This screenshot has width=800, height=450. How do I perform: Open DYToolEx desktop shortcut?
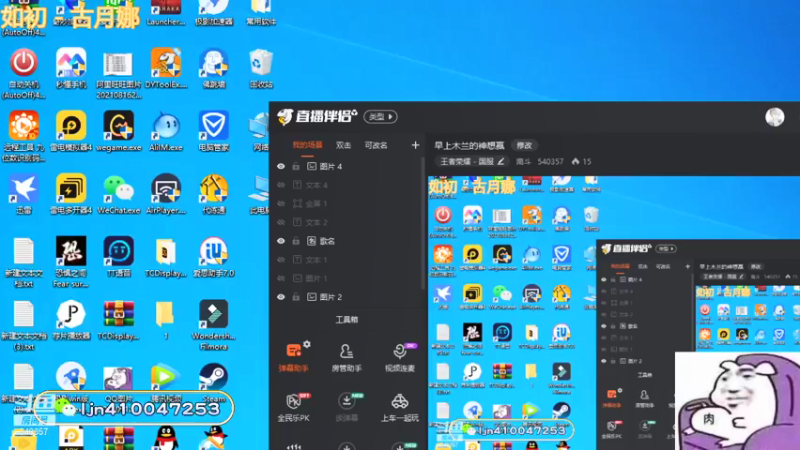coord(166,68)
